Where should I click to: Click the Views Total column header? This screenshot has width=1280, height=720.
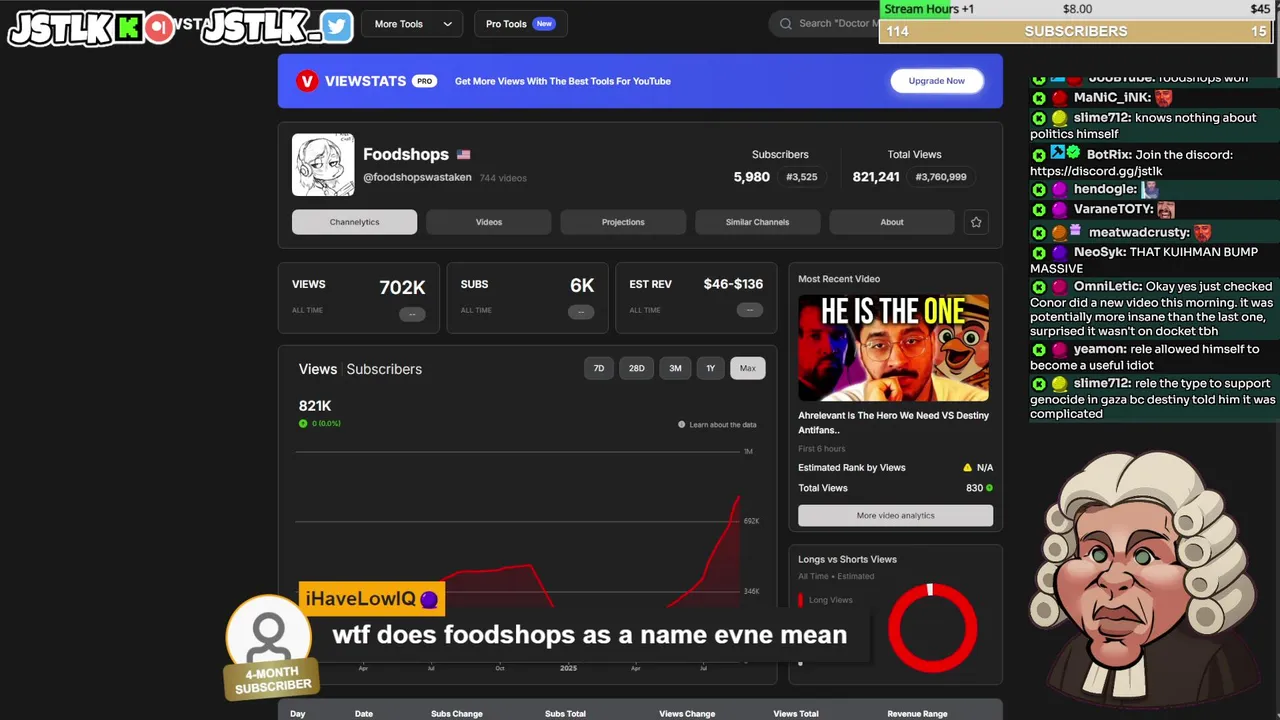tap(796, 714)
